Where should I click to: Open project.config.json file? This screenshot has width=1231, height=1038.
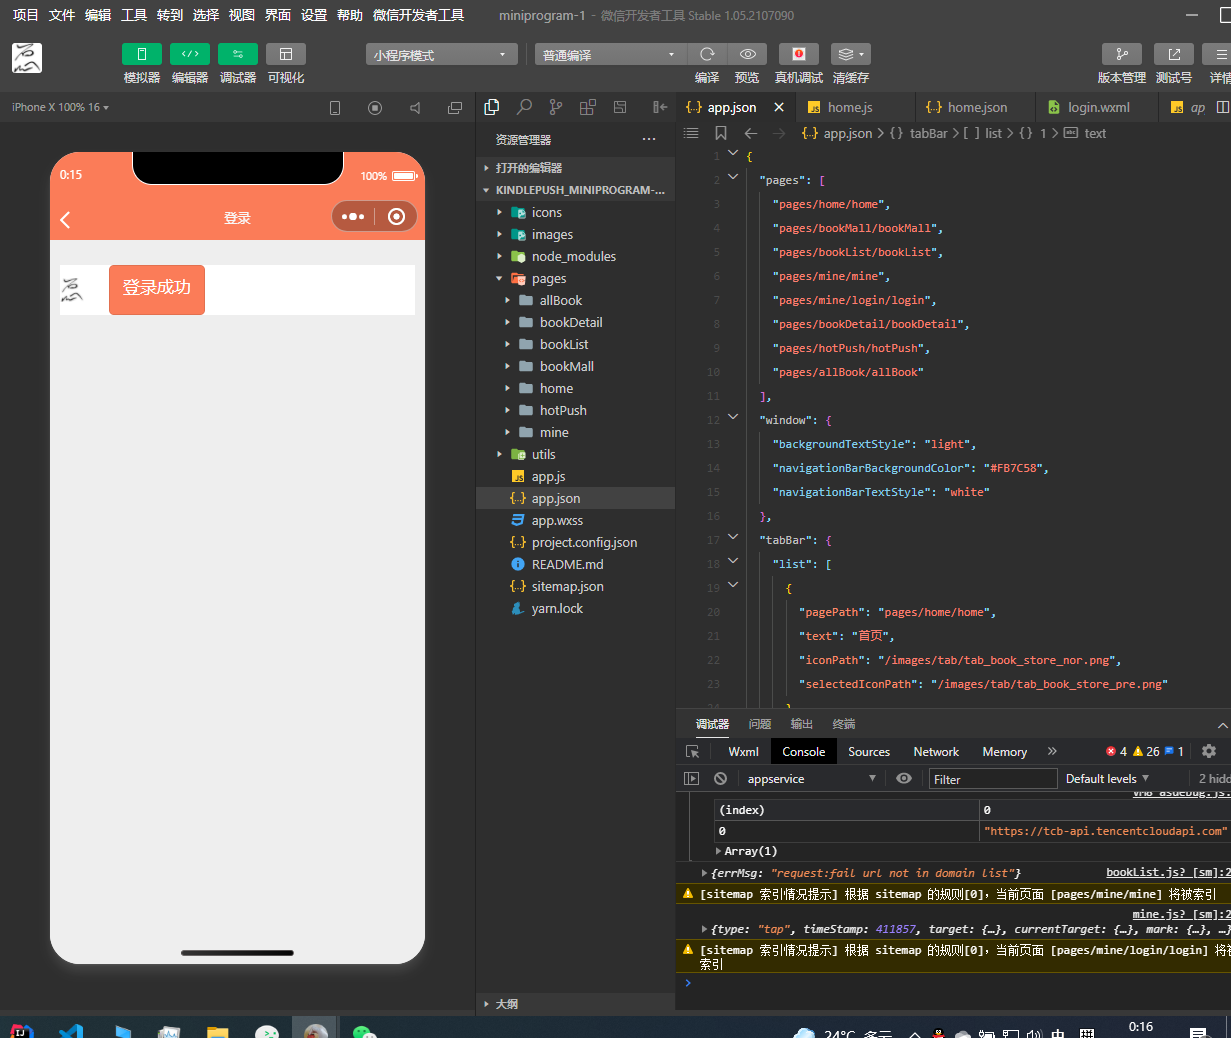576,542
